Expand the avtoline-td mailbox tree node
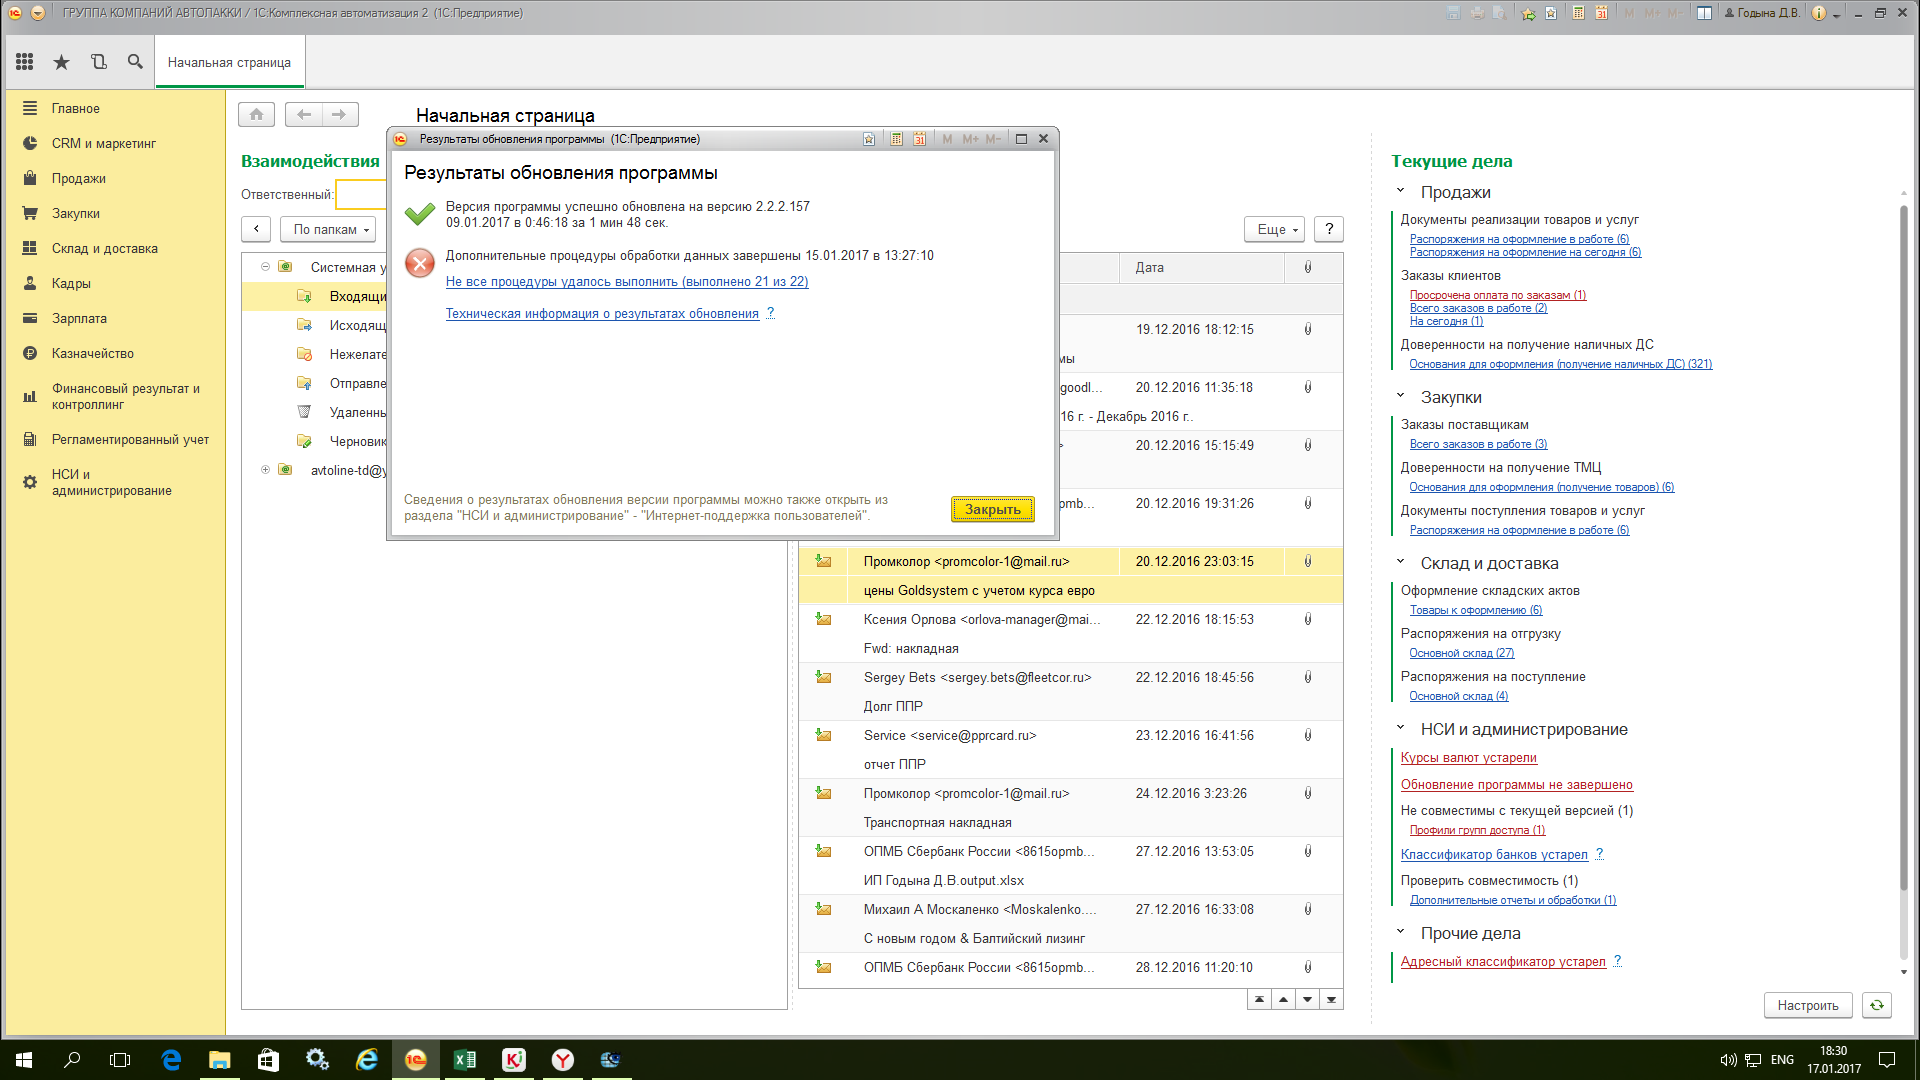Screen dimensions: 1920x1080 [265, 470]
